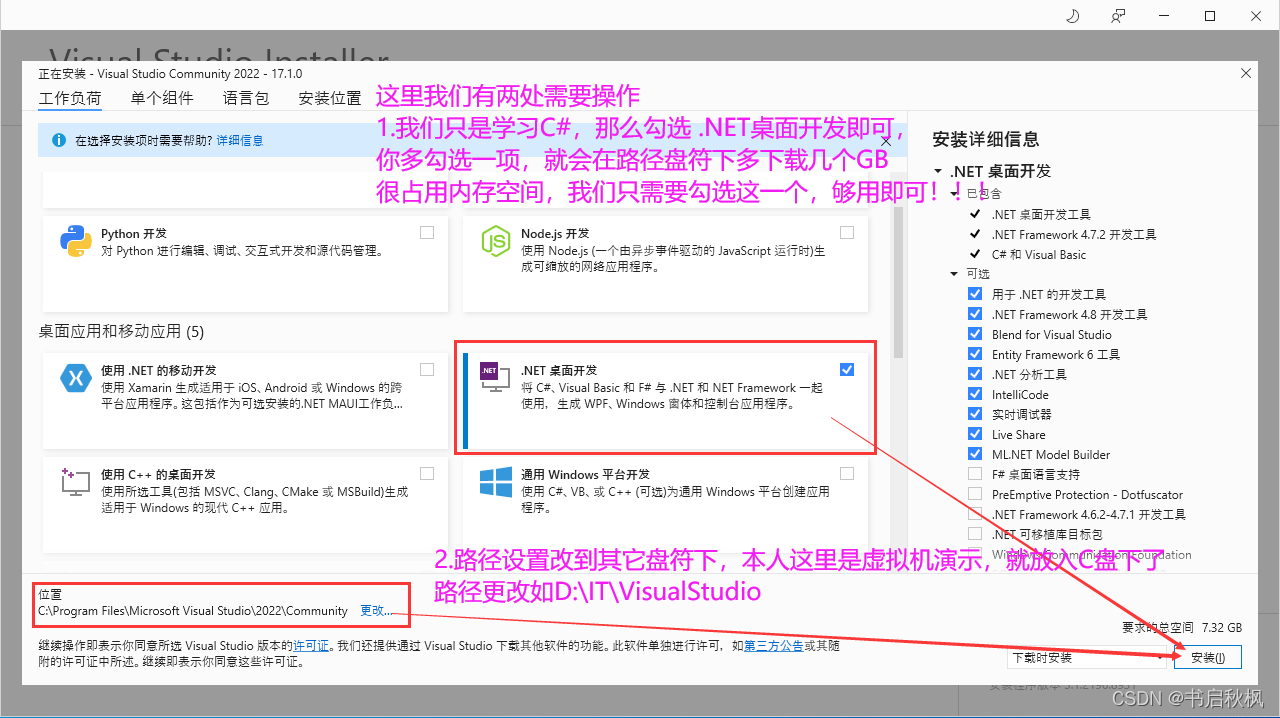Screen dimensions: 1280x718
Task: Click the 要求的总空间 7.32 GB label
Action: tap(1183, 628)
